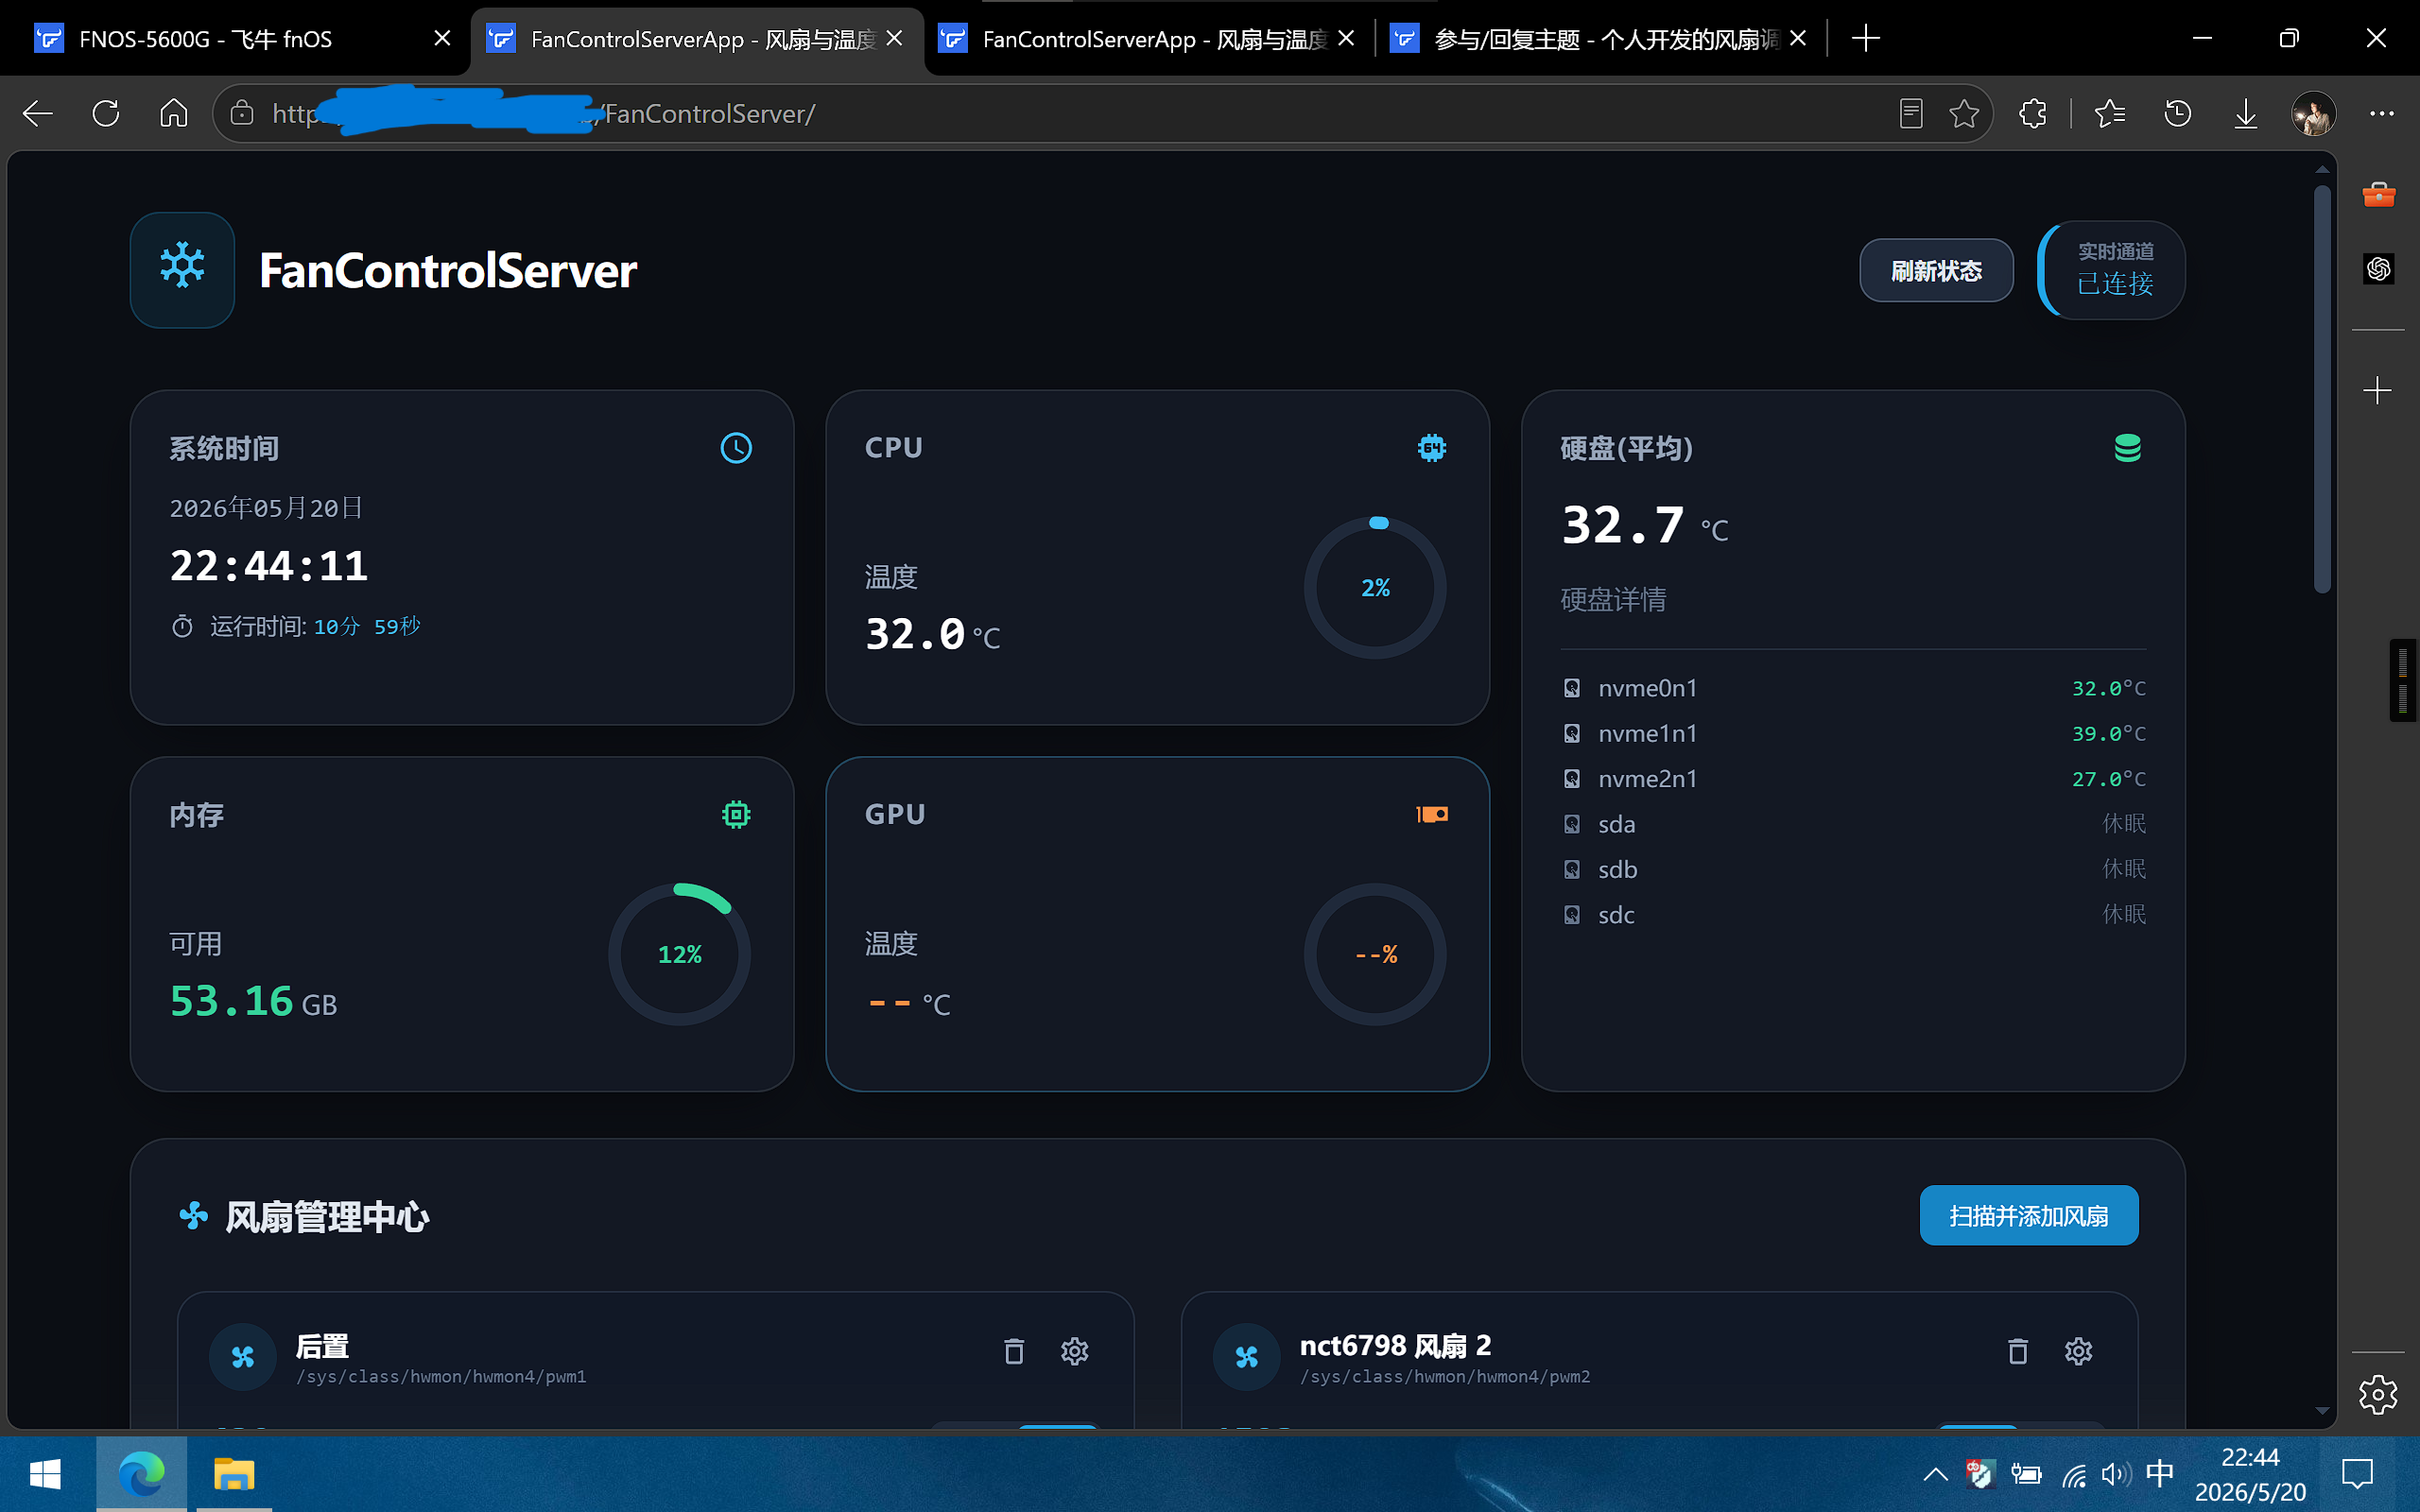Click the CPU 2% usage gauge
Screen dimensions: 2420x1512
[x=1375, y=587]
